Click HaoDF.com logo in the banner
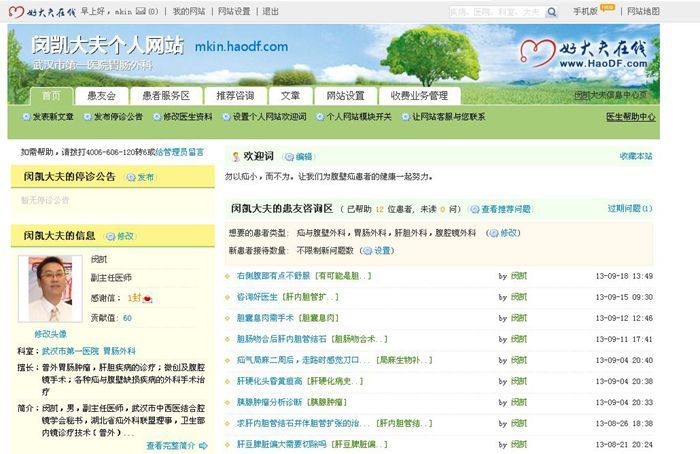The width and height of the screenshot is (700, 454). (x=584, y=54)
